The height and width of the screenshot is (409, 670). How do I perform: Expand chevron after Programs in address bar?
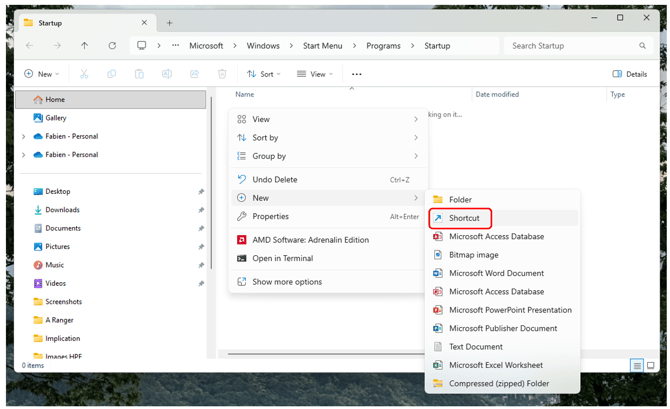[412, 45]
